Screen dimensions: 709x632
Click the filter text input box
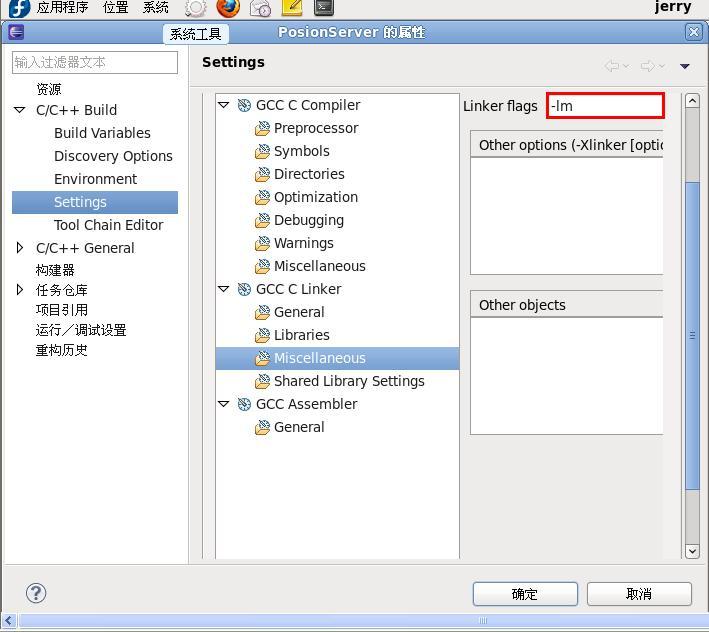pyautogui.click(x=95, y=62)
